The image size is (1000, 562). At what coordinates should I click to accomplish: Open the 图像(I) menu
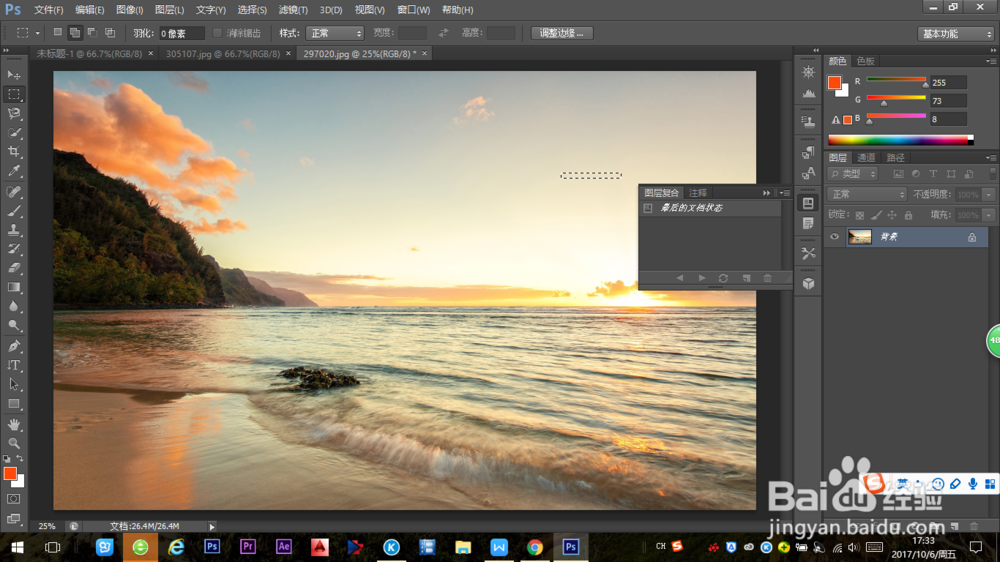[129, 10]
